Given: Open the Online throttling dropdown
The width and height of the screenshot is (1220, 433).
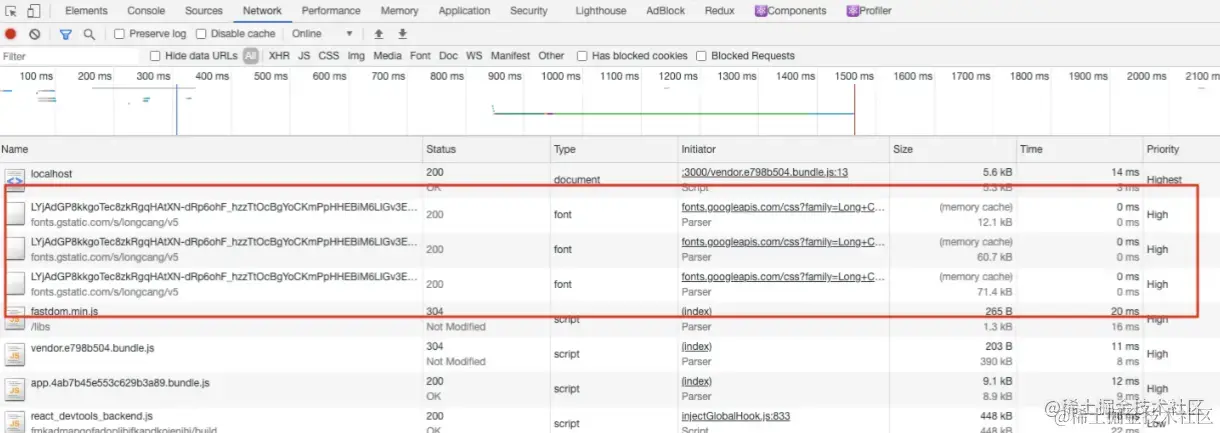Looking at the screenshot, I should (x=324, y=34).
